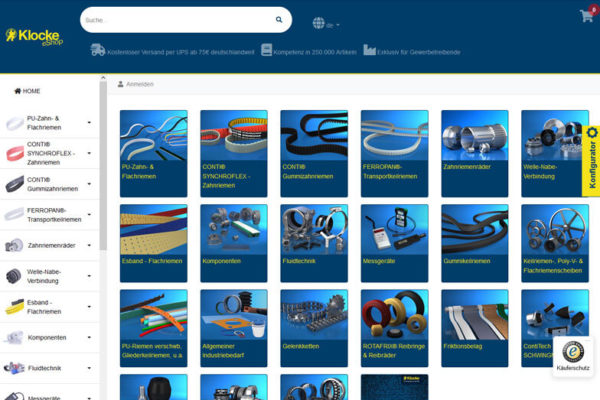600x400 pixels.
Task: Click CONTI SYNCHROFLEX red belt sidebar icon
Action: tap(15, 153)
